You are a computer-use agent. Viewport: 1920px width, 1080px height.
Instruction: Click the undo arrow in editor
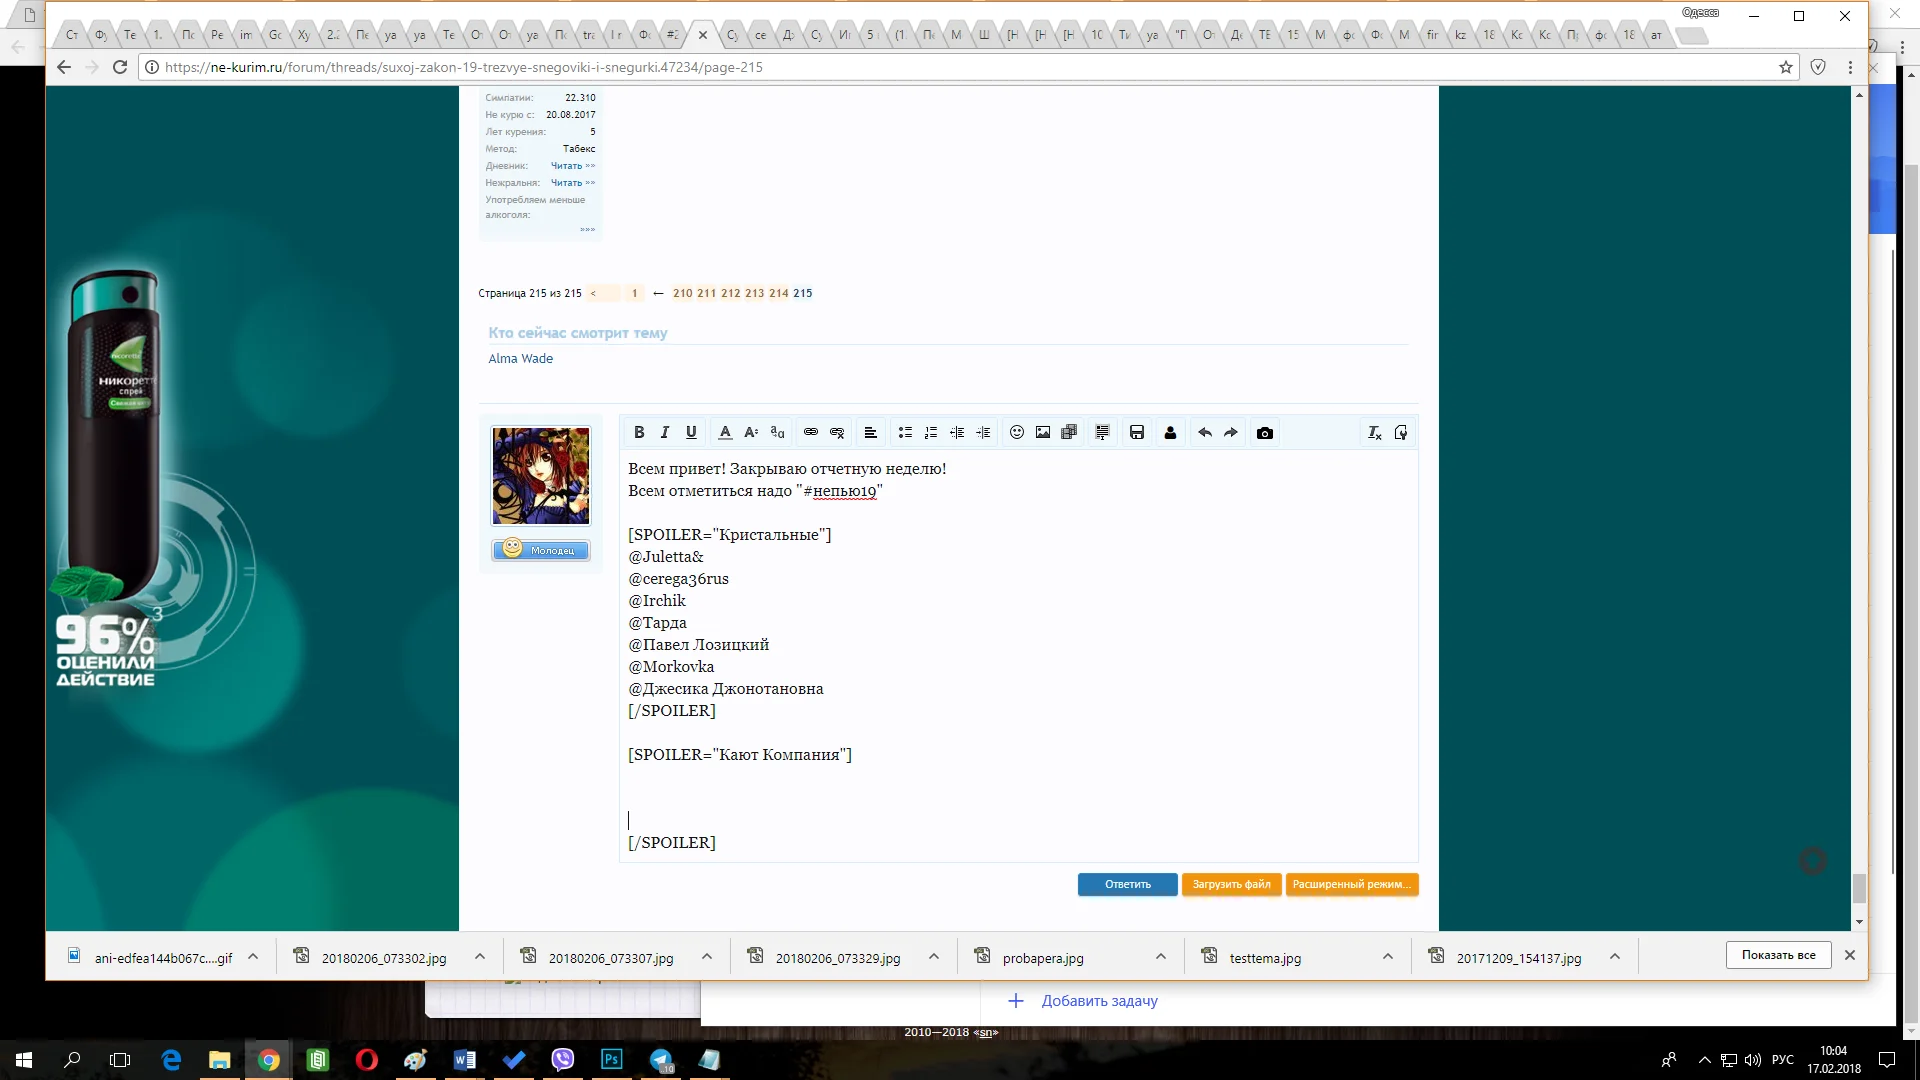pyautogui.click(x=1205, y=433)
